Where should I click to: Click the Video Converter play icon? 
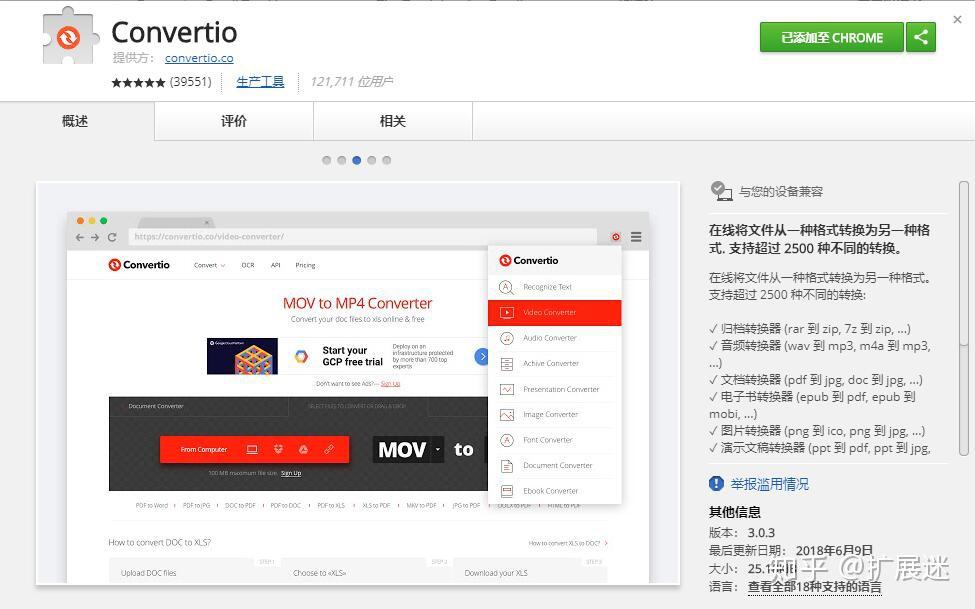(507, 312)
